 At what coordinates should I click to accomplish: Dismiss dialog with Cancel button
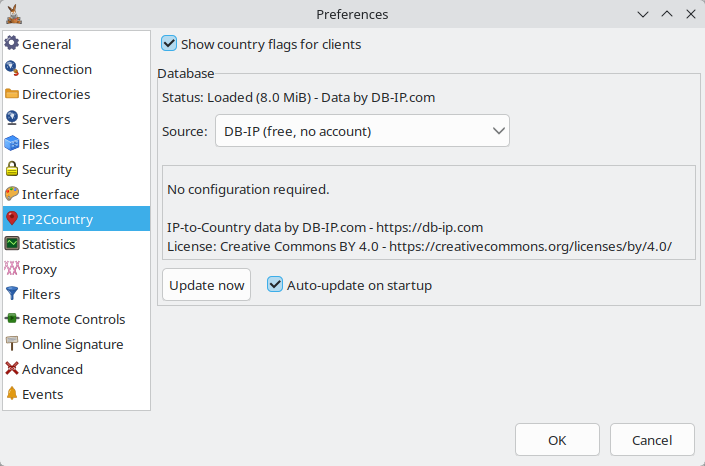pos(652,439)
